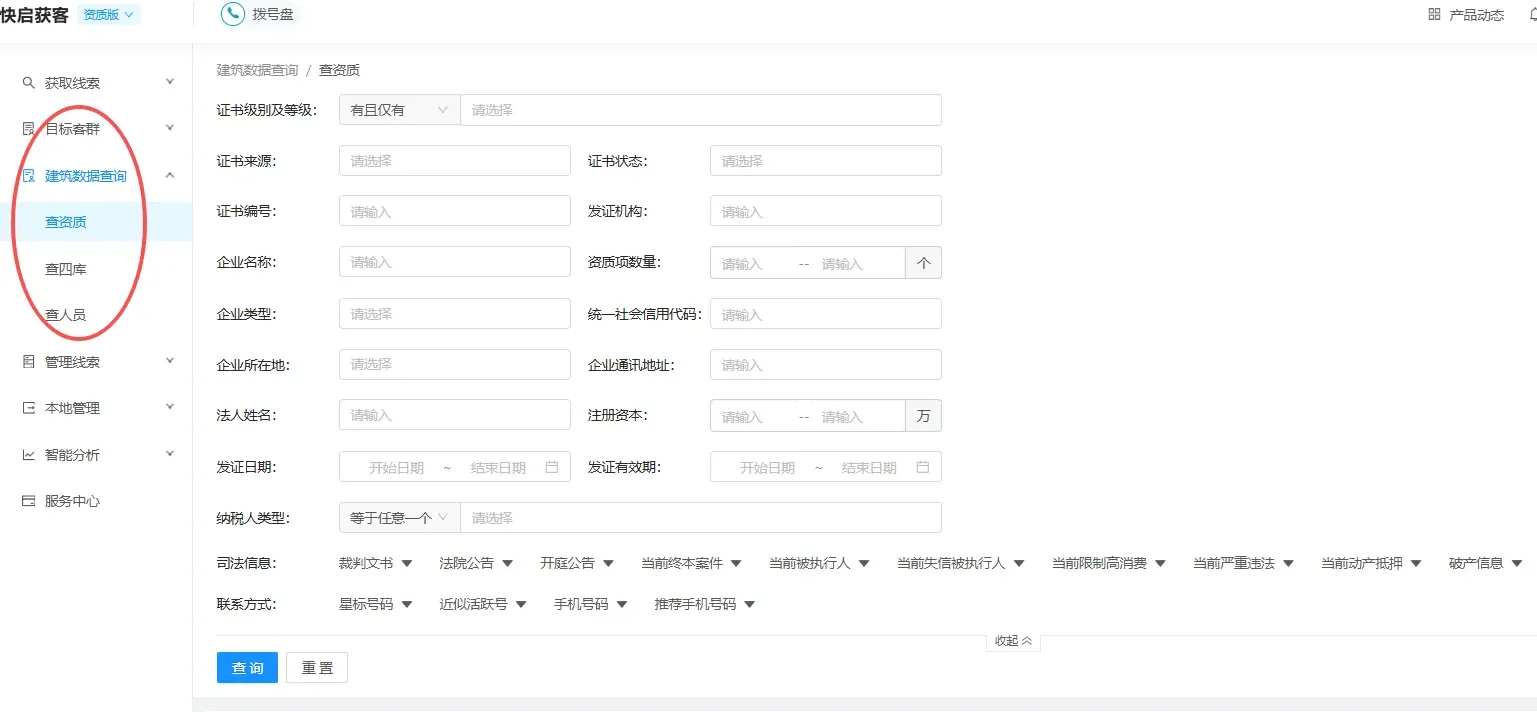
Task: Open the 企业所在地 select box
Action: click(x=455, y=364)
